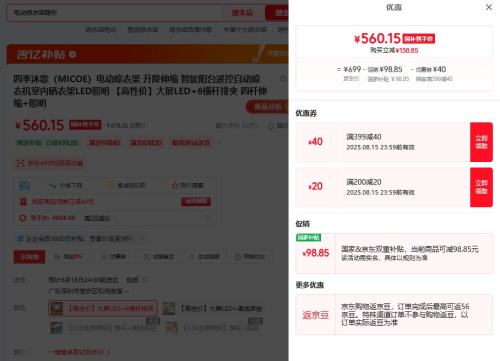Click the ¥98.85 promotion amount
Image resolution: width=500 pixels, height=361 pixels.
pos(316,253)
